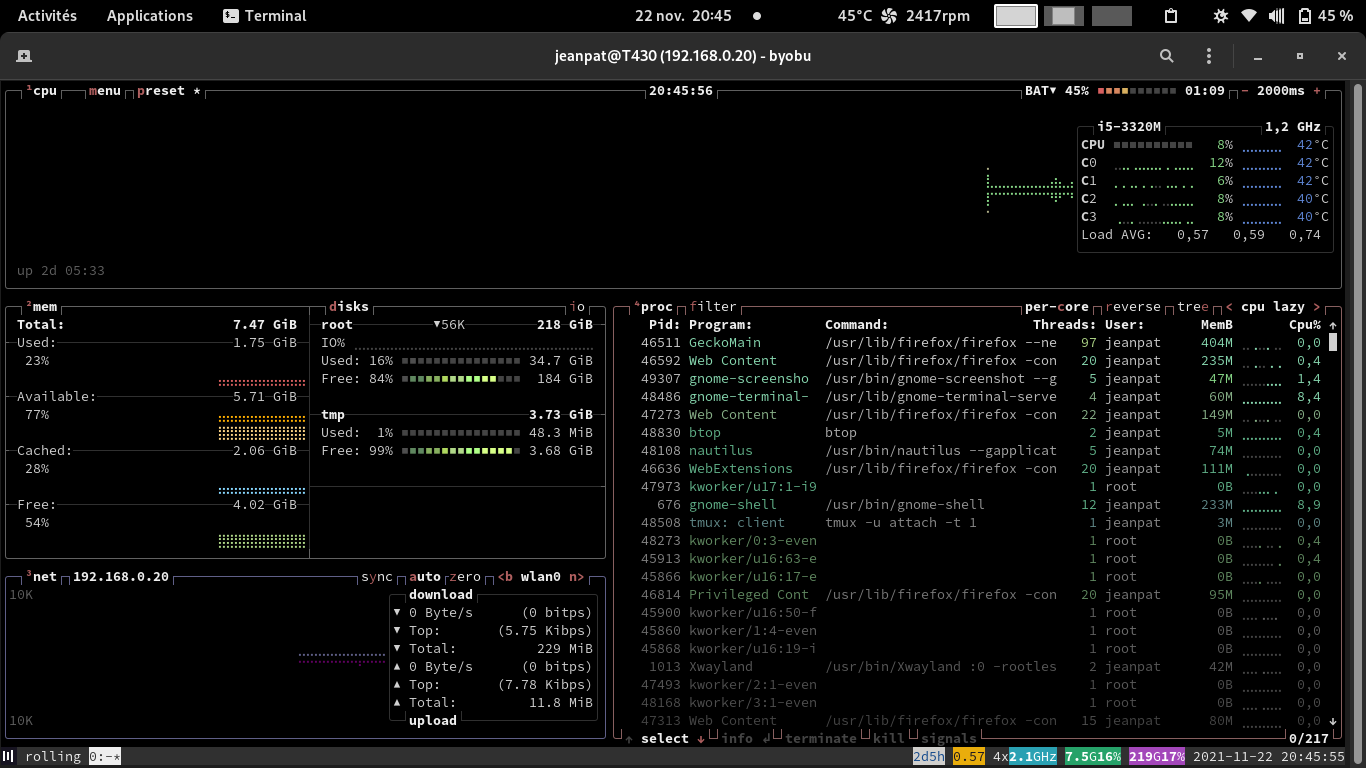Click byobu window 0:-* in status bar
This screenshot has width=1366, height=768.
coord(105,757)
